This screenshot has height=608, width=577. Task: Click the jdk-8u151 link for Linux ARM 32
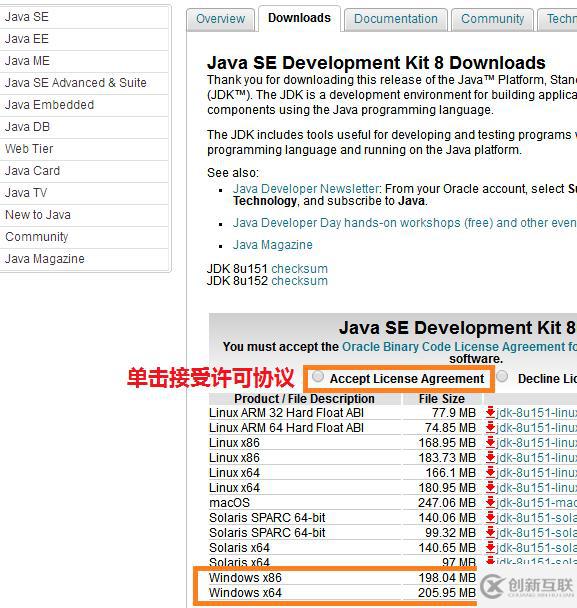[537, 413]
